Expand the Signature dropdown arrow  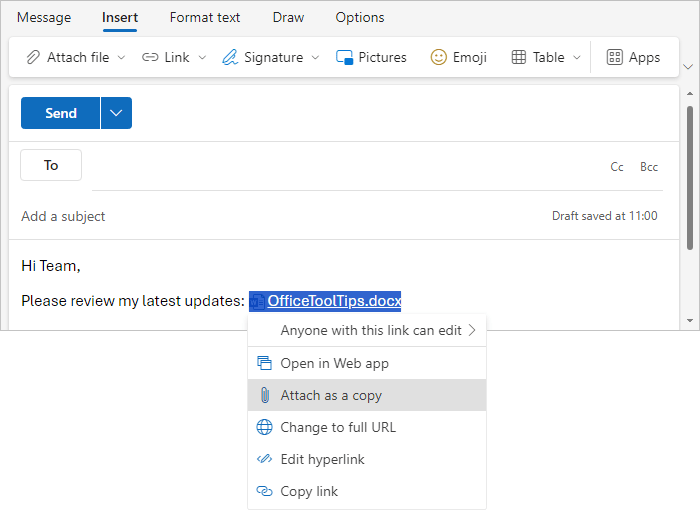tap(315, 58)
